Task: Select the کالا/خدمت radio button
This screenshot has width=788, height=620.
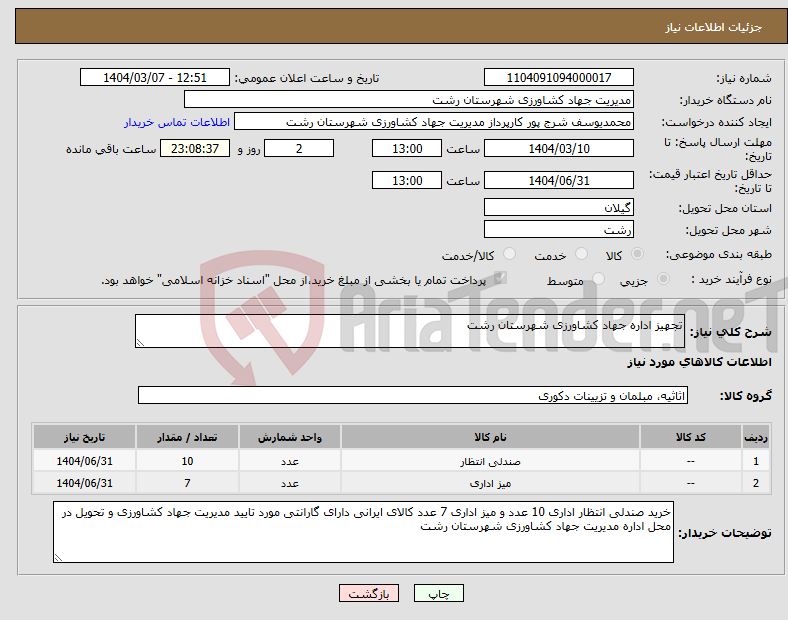Action: [510, 254]
